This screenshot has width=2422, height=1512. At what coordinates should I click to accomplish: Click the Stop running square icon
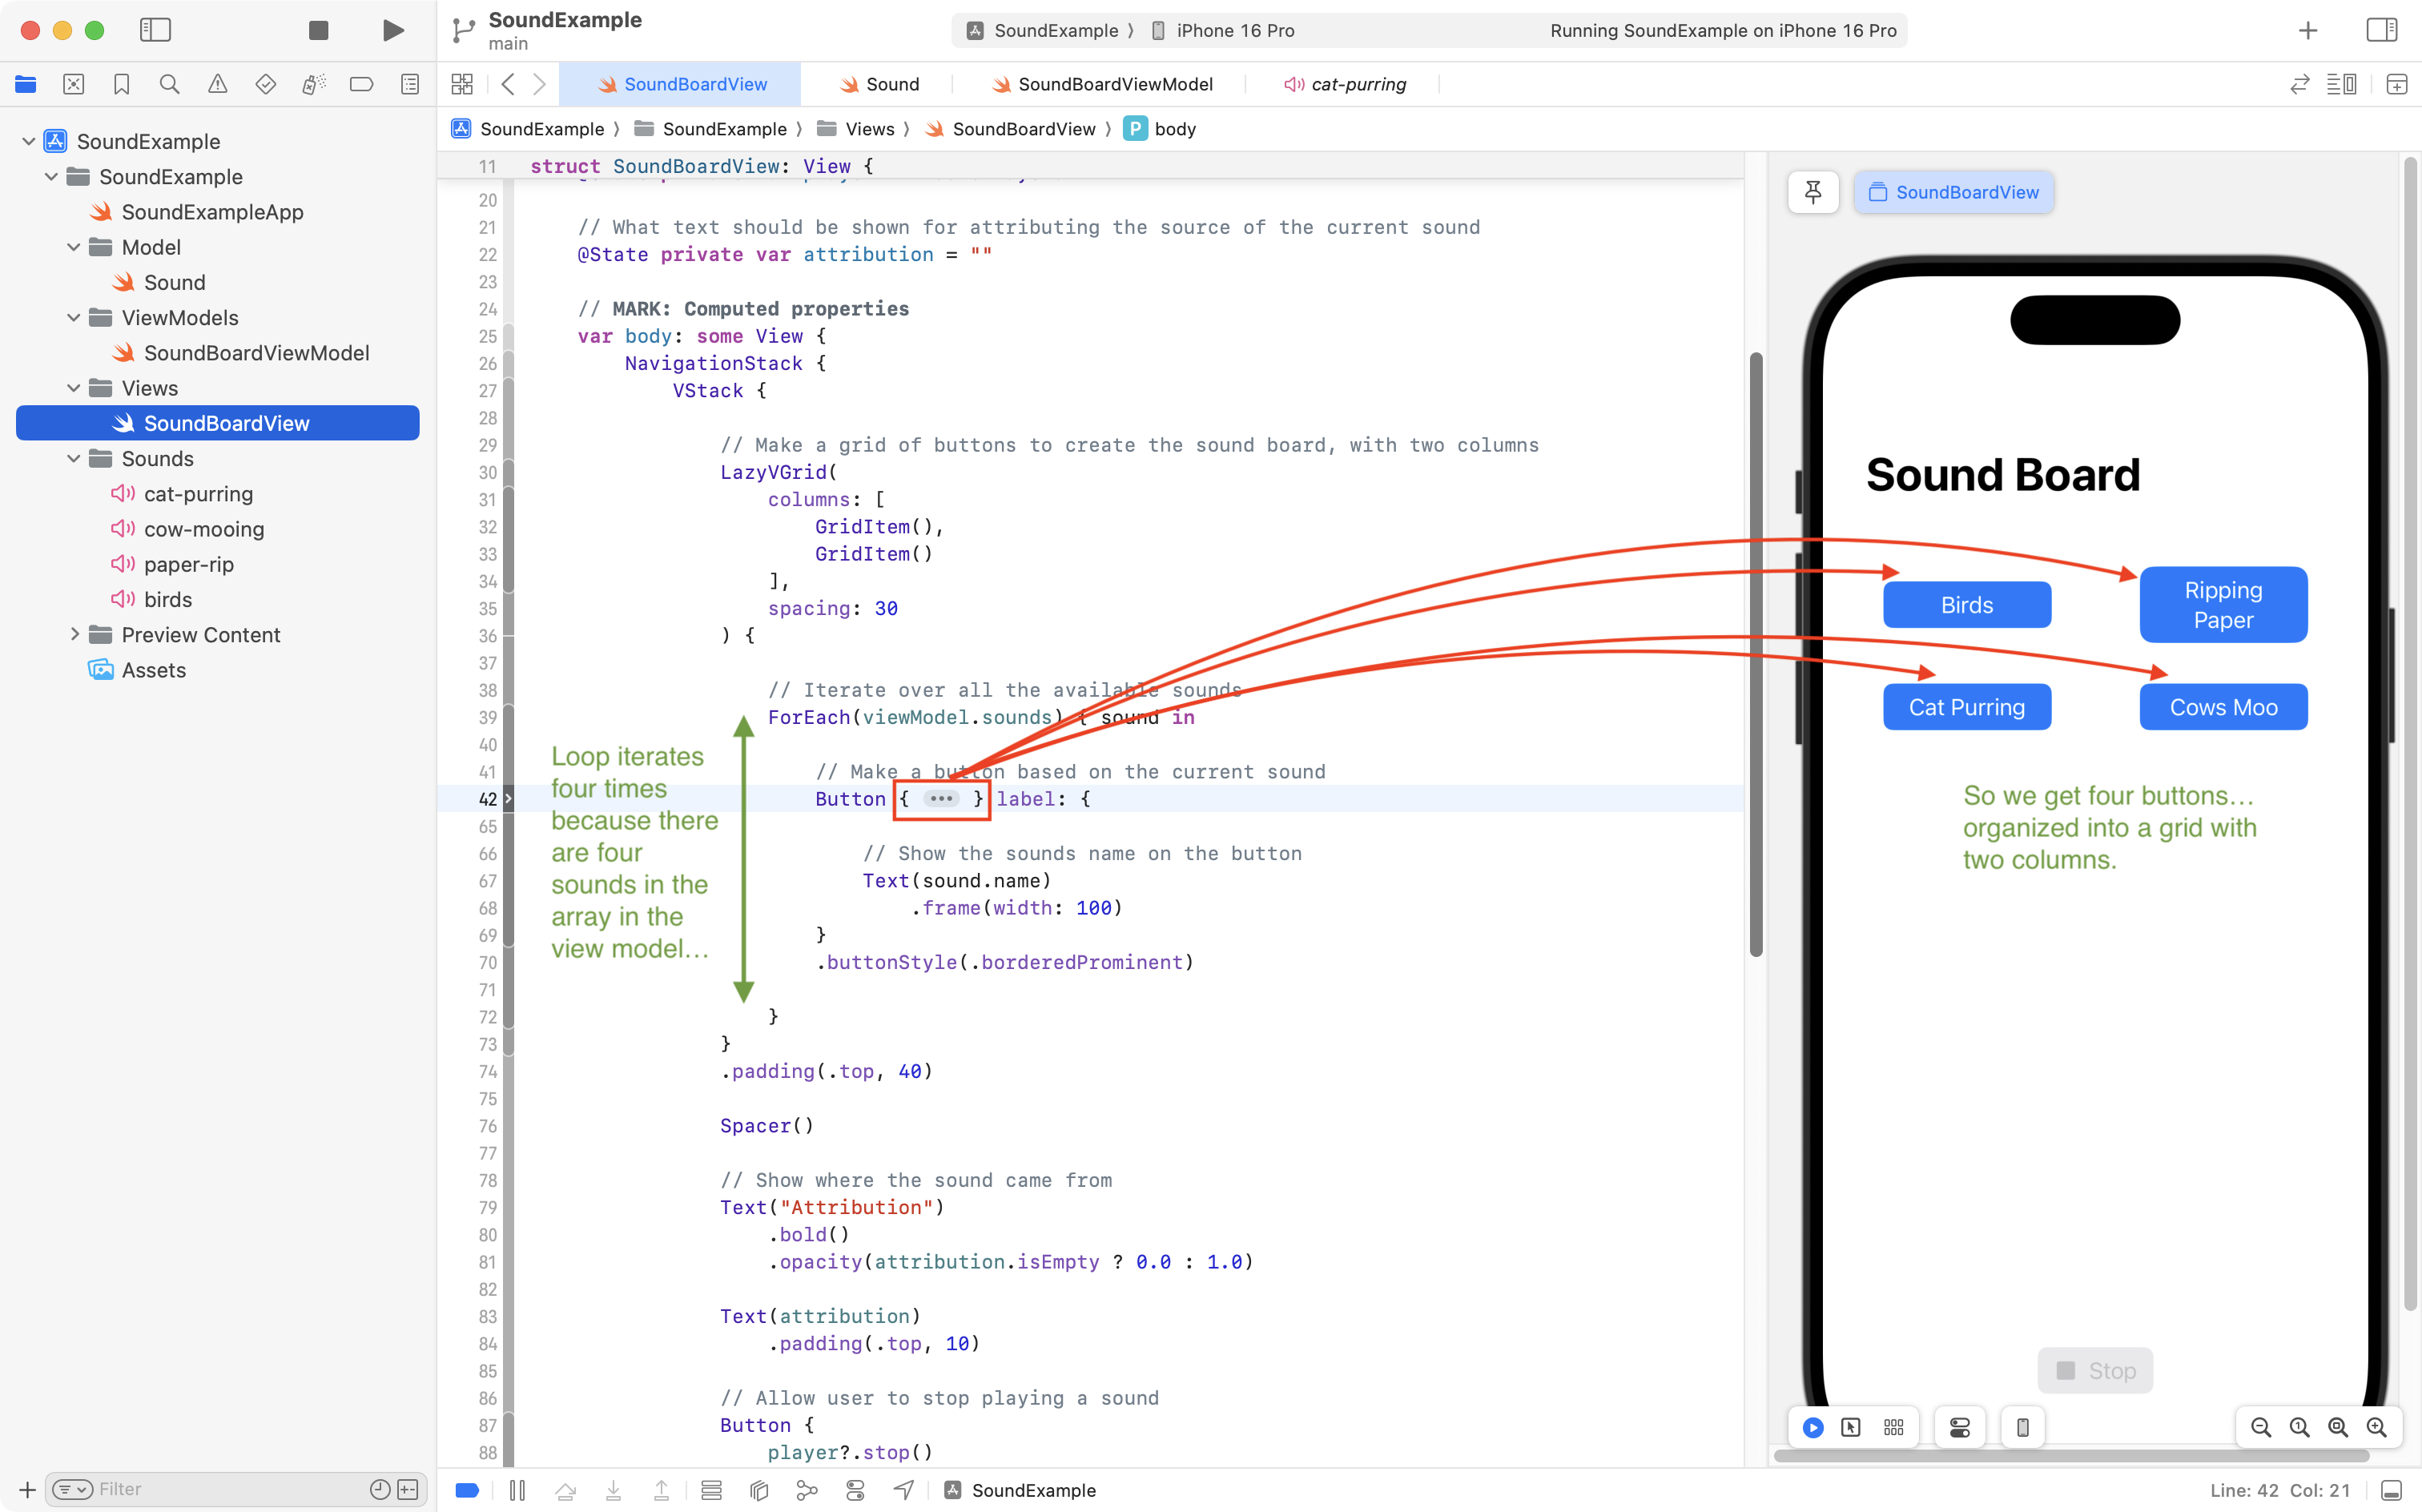(x=318, y=30)
